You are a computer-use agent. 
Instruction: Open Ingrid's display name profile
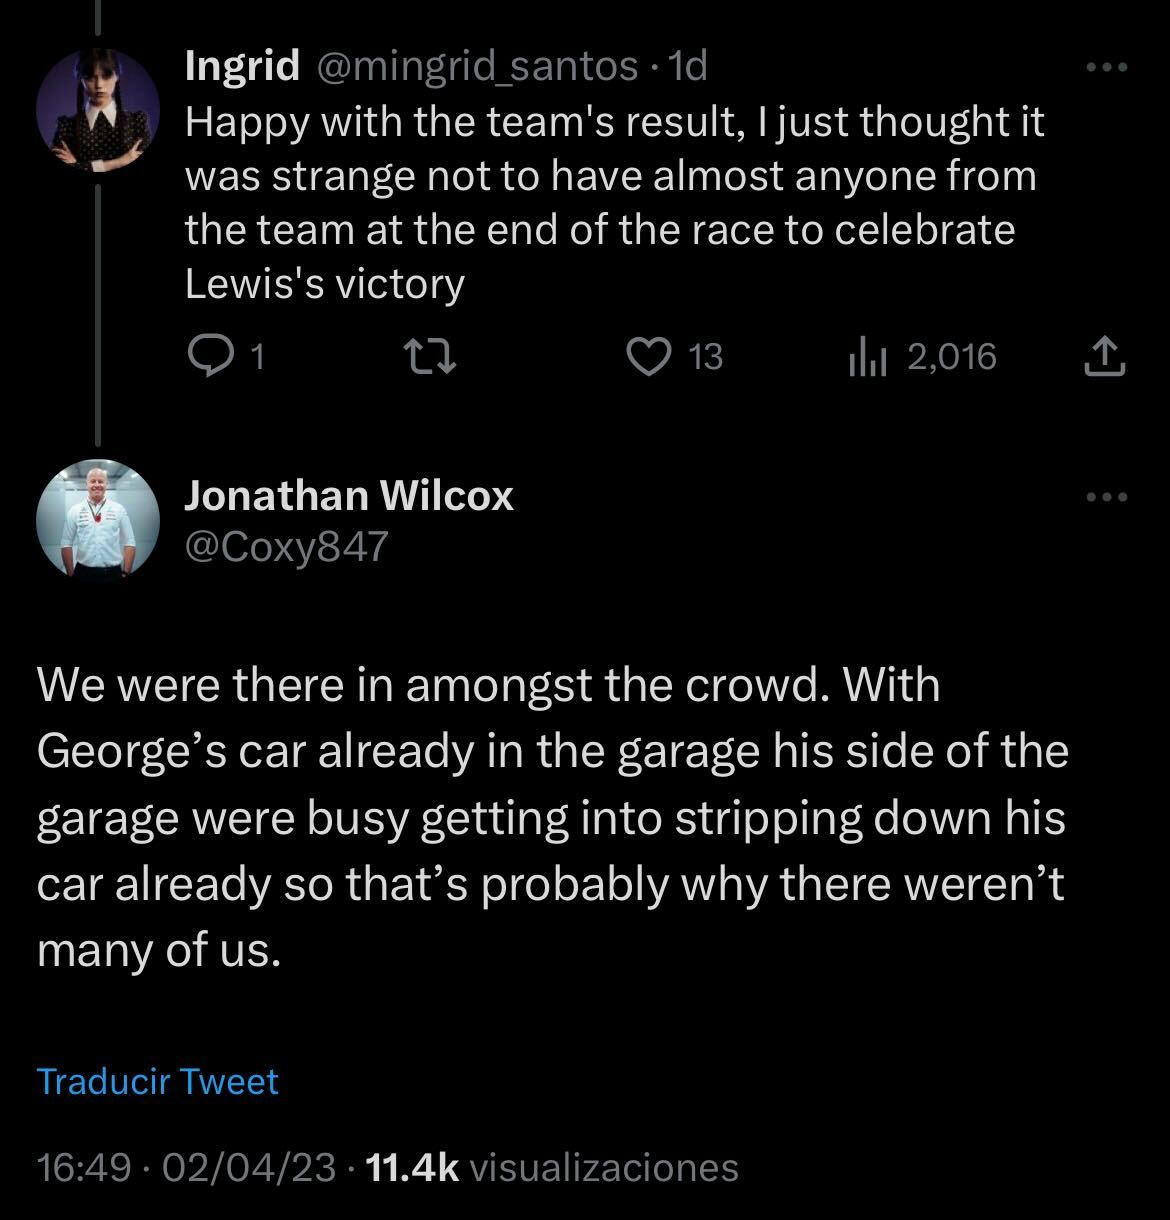243,67
